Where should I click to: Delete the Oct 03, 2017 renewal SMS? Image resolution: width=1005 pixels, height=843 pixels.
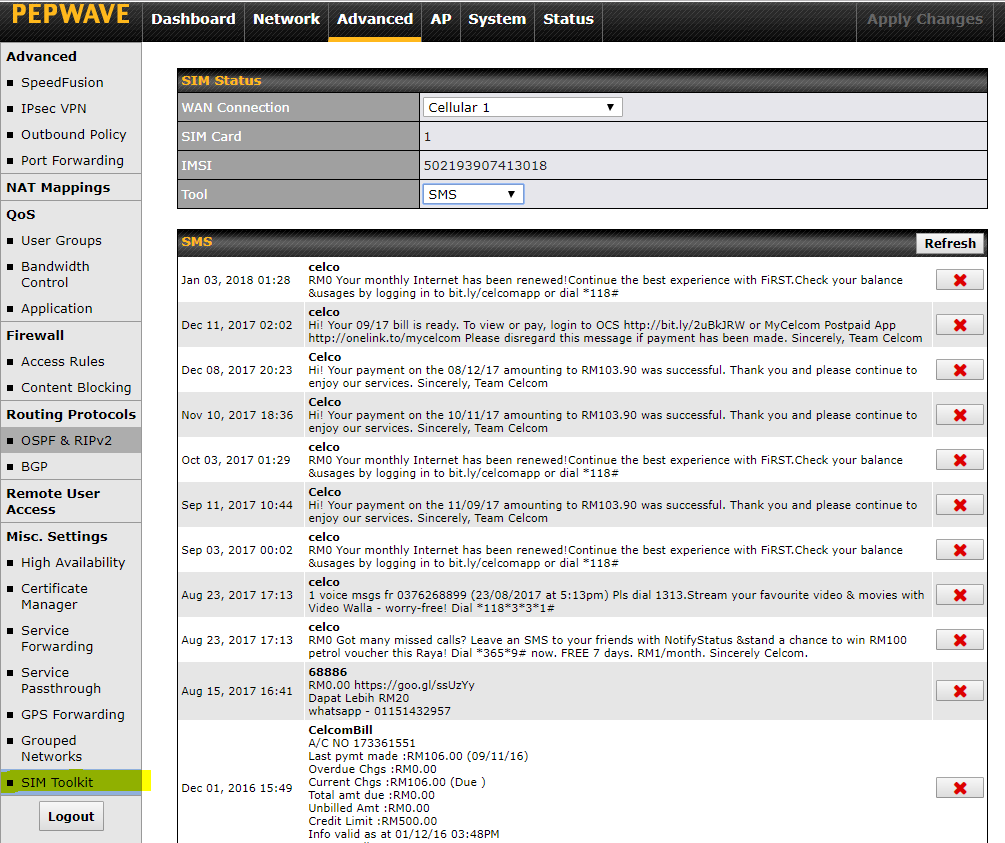pos(959,460)
